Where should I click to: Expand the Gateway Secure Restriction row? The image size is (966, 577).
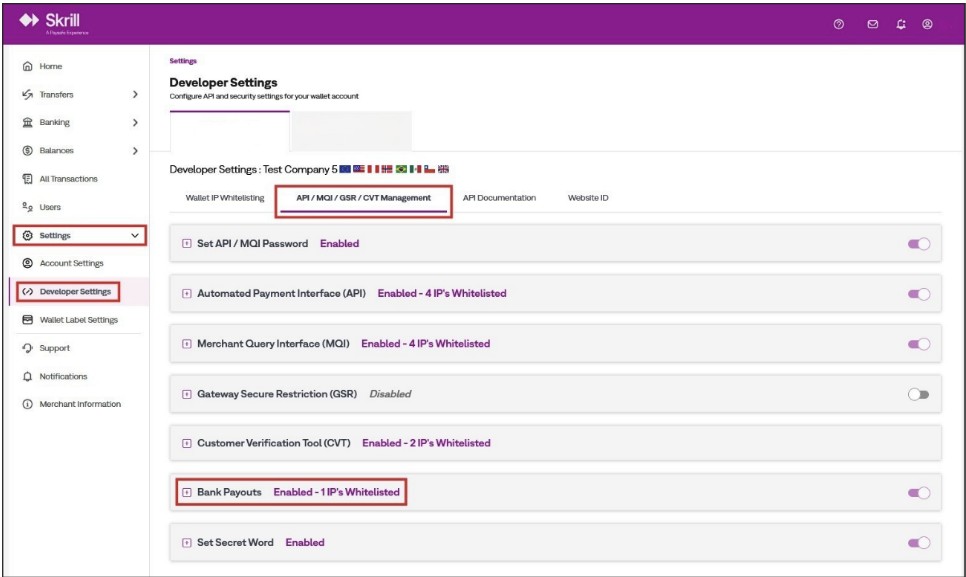187,394
